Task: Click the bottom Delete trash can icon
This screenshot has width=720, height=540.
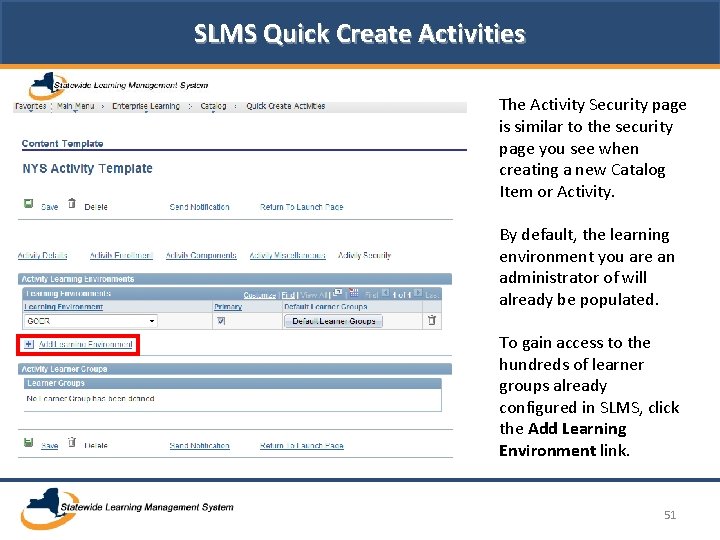Action: click(x=72, y=442)
